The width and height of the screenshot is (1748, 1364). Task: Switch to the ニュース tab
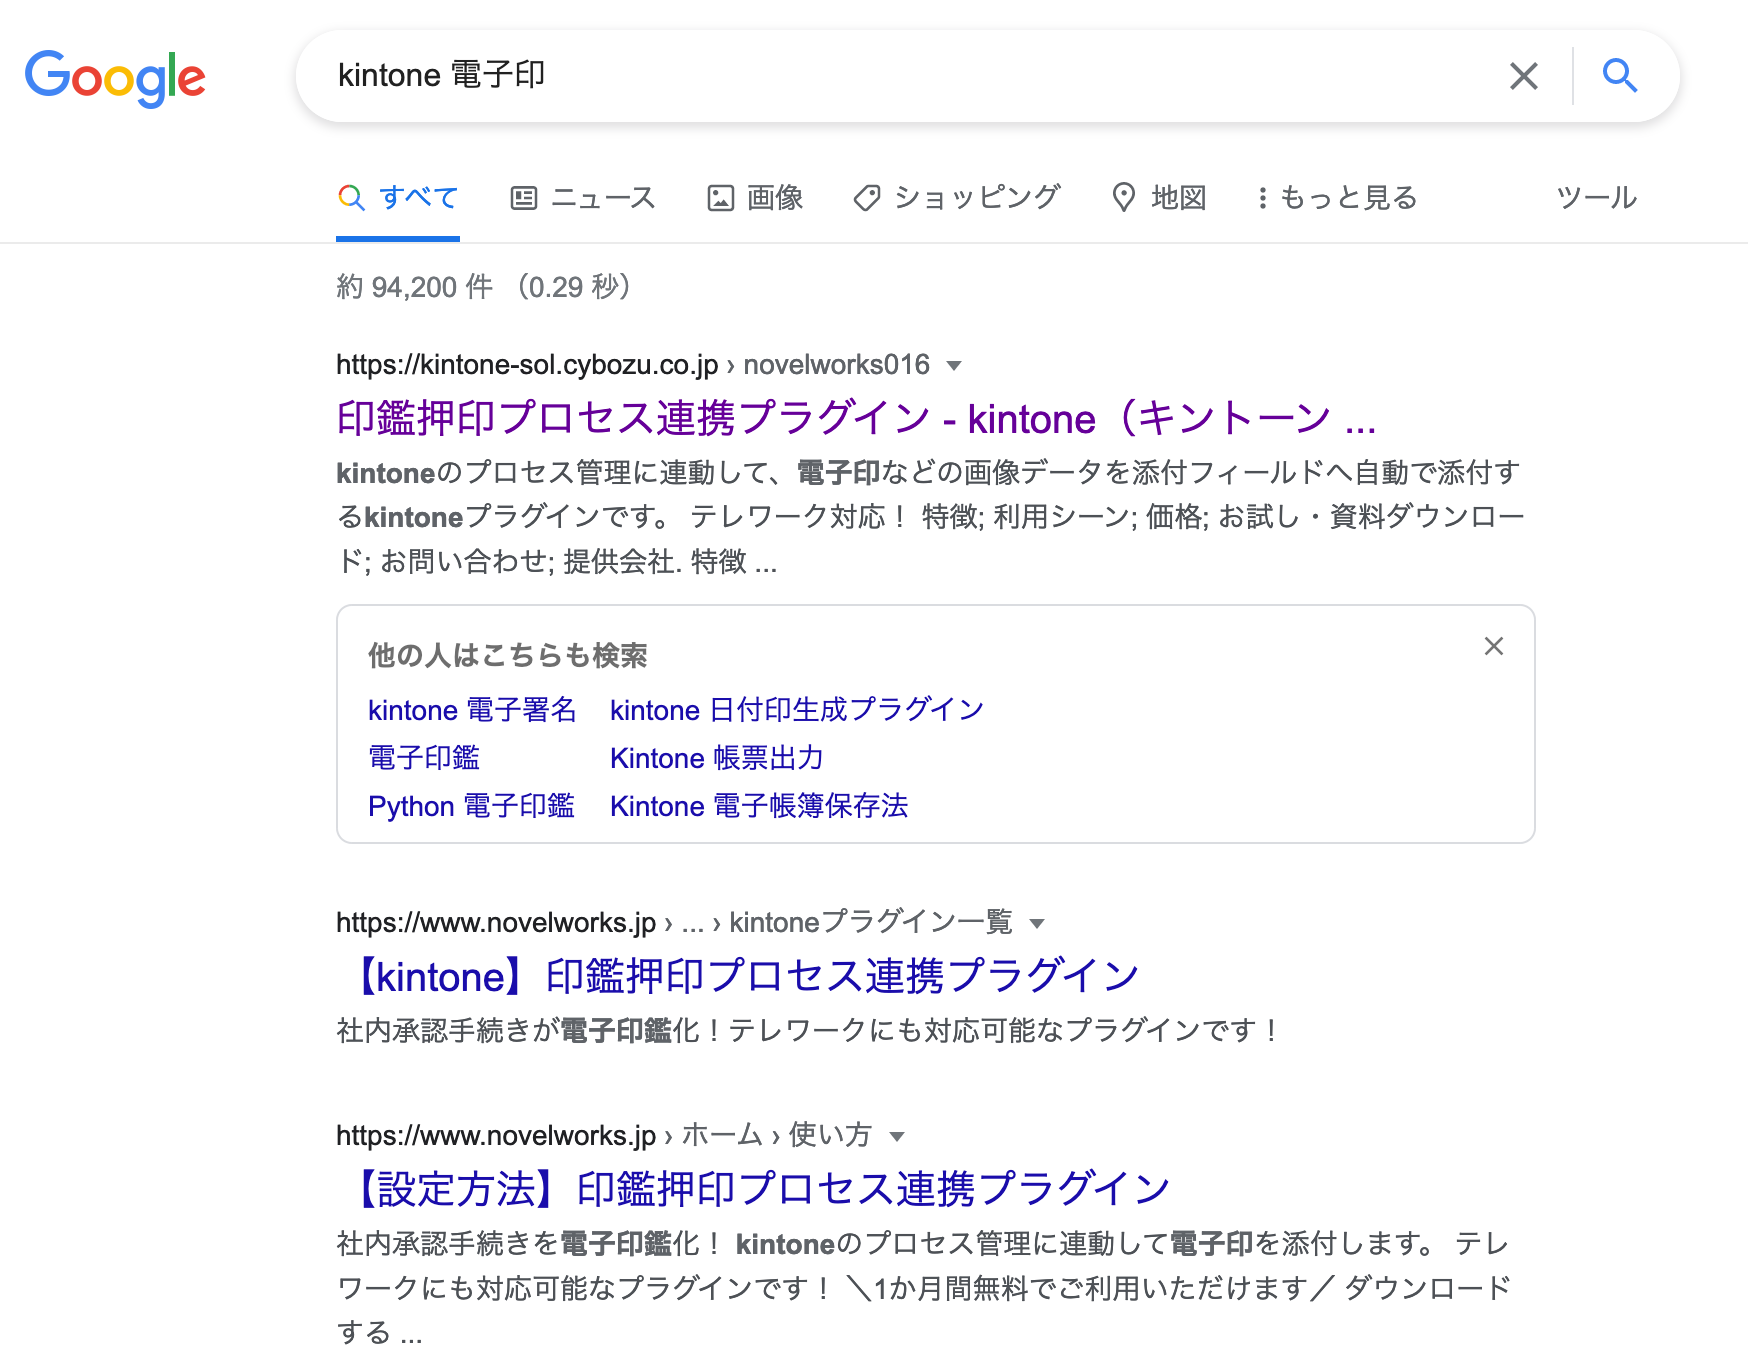pyautogui.click(x=583, y=198)
